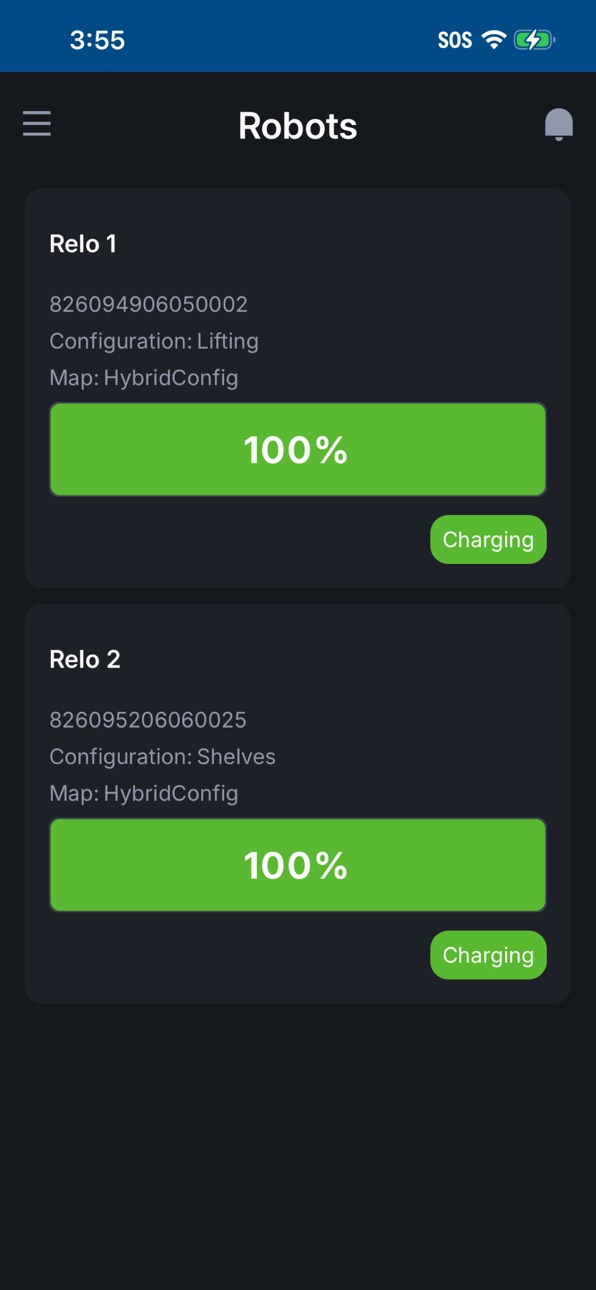Tap the Wi-Fi status icon
This screenshot has height=1290, width=596.
[493, 40]
